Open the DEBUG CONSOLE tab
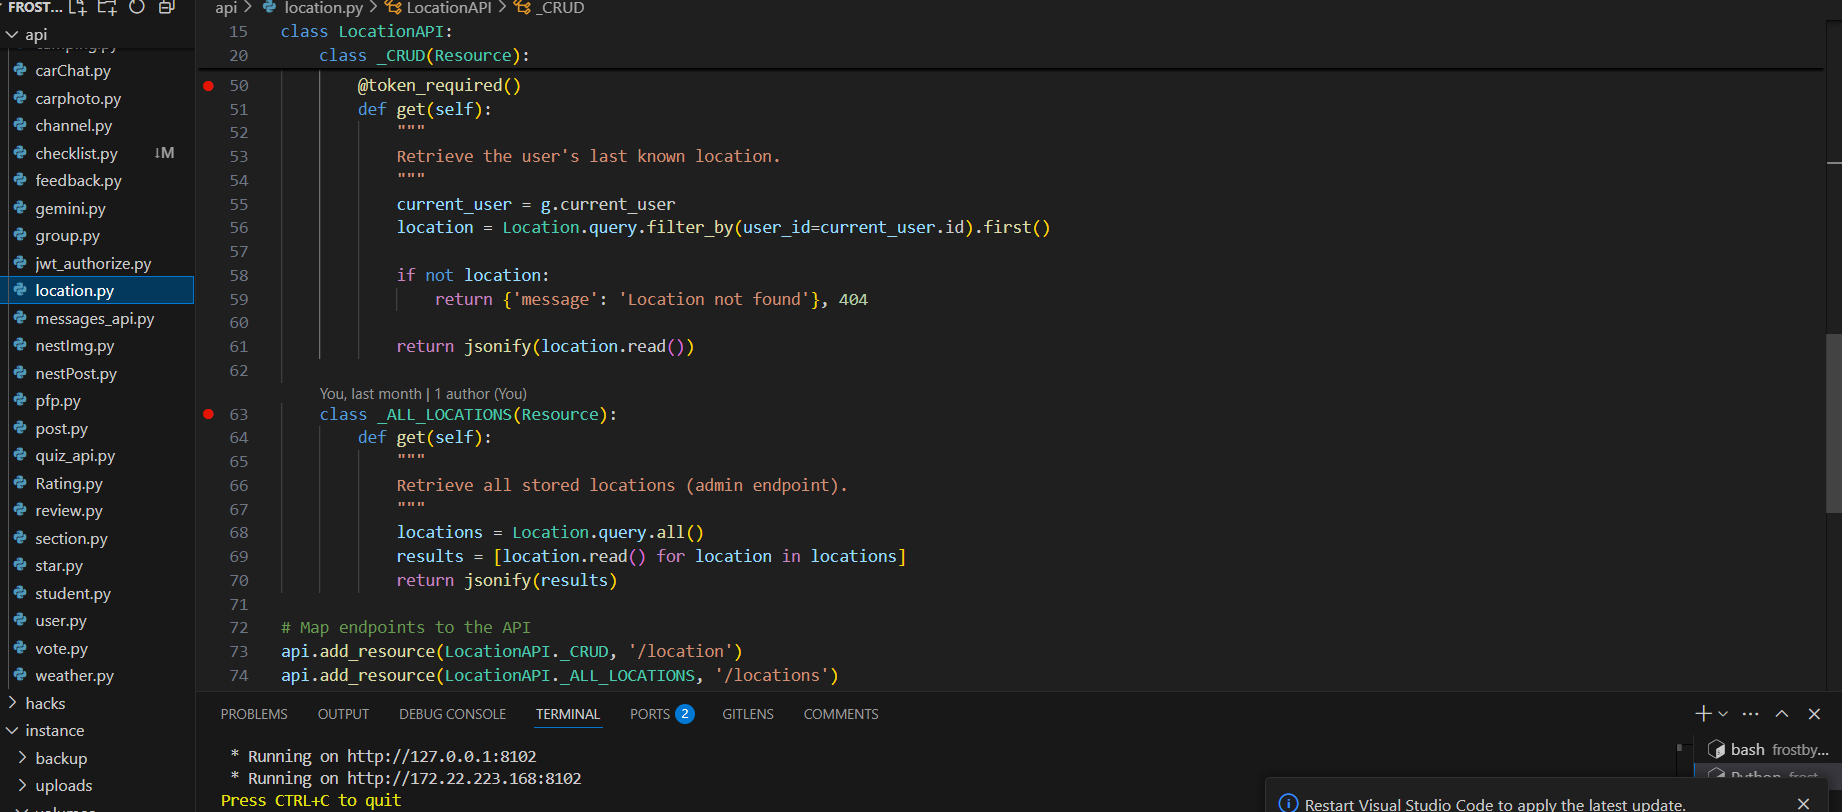 point(452,714)
